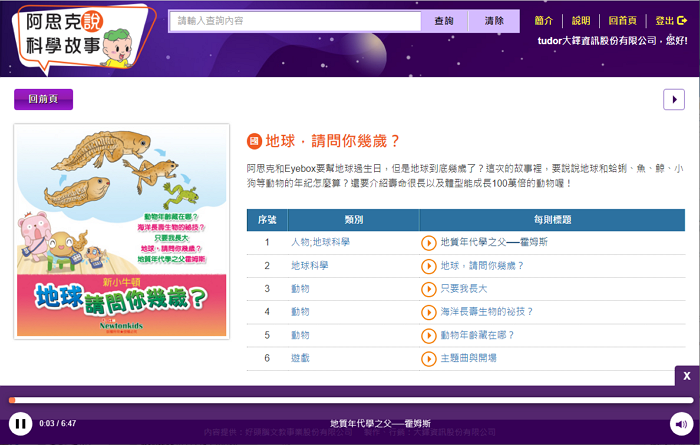This screenshot has width=700, height=445.
Task: Click the 每則標題 column header
Action: coord(552,220)
